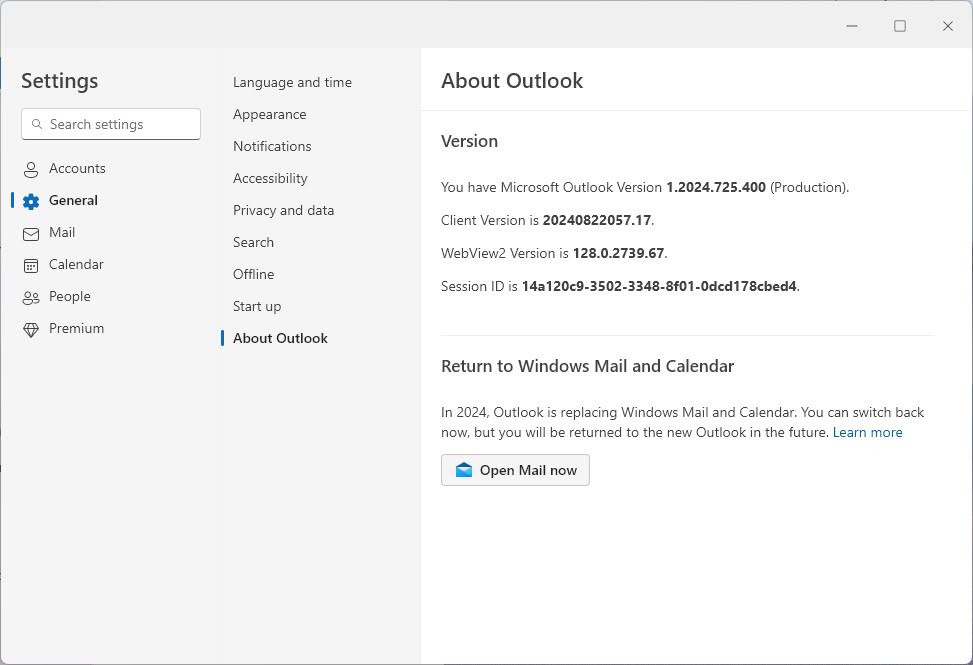Click the Version section heading
This screenshot has width=973, height=665.
(469, 141)
